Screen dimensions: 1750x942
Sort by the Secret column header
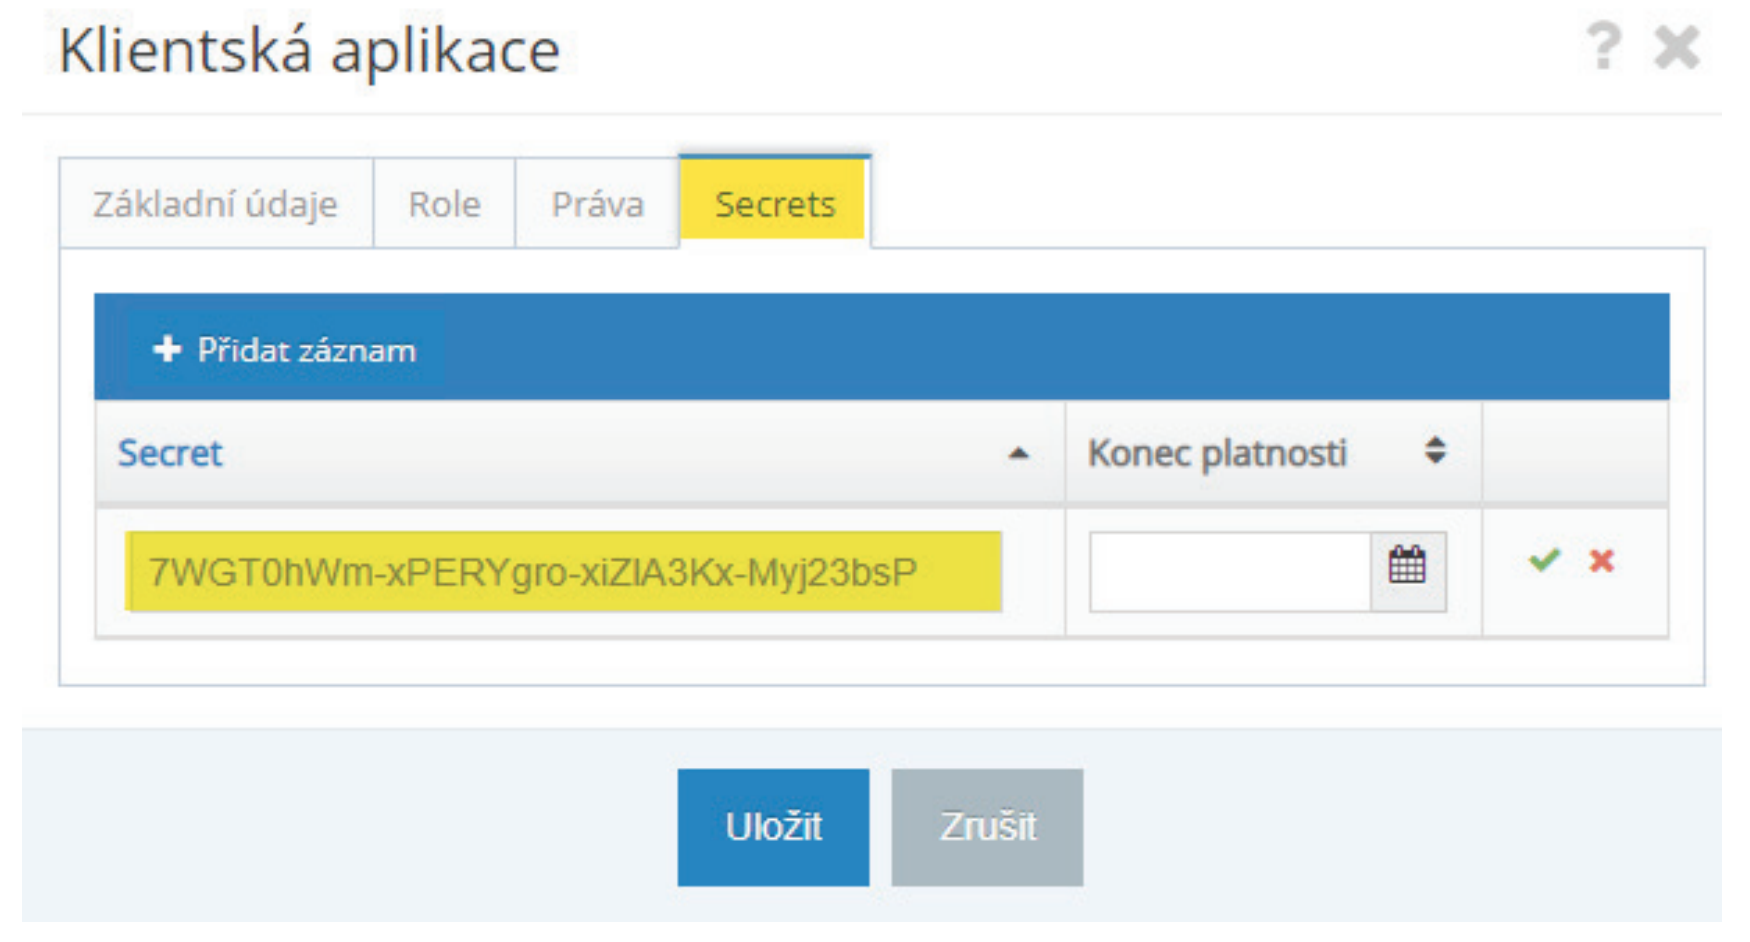171,453
